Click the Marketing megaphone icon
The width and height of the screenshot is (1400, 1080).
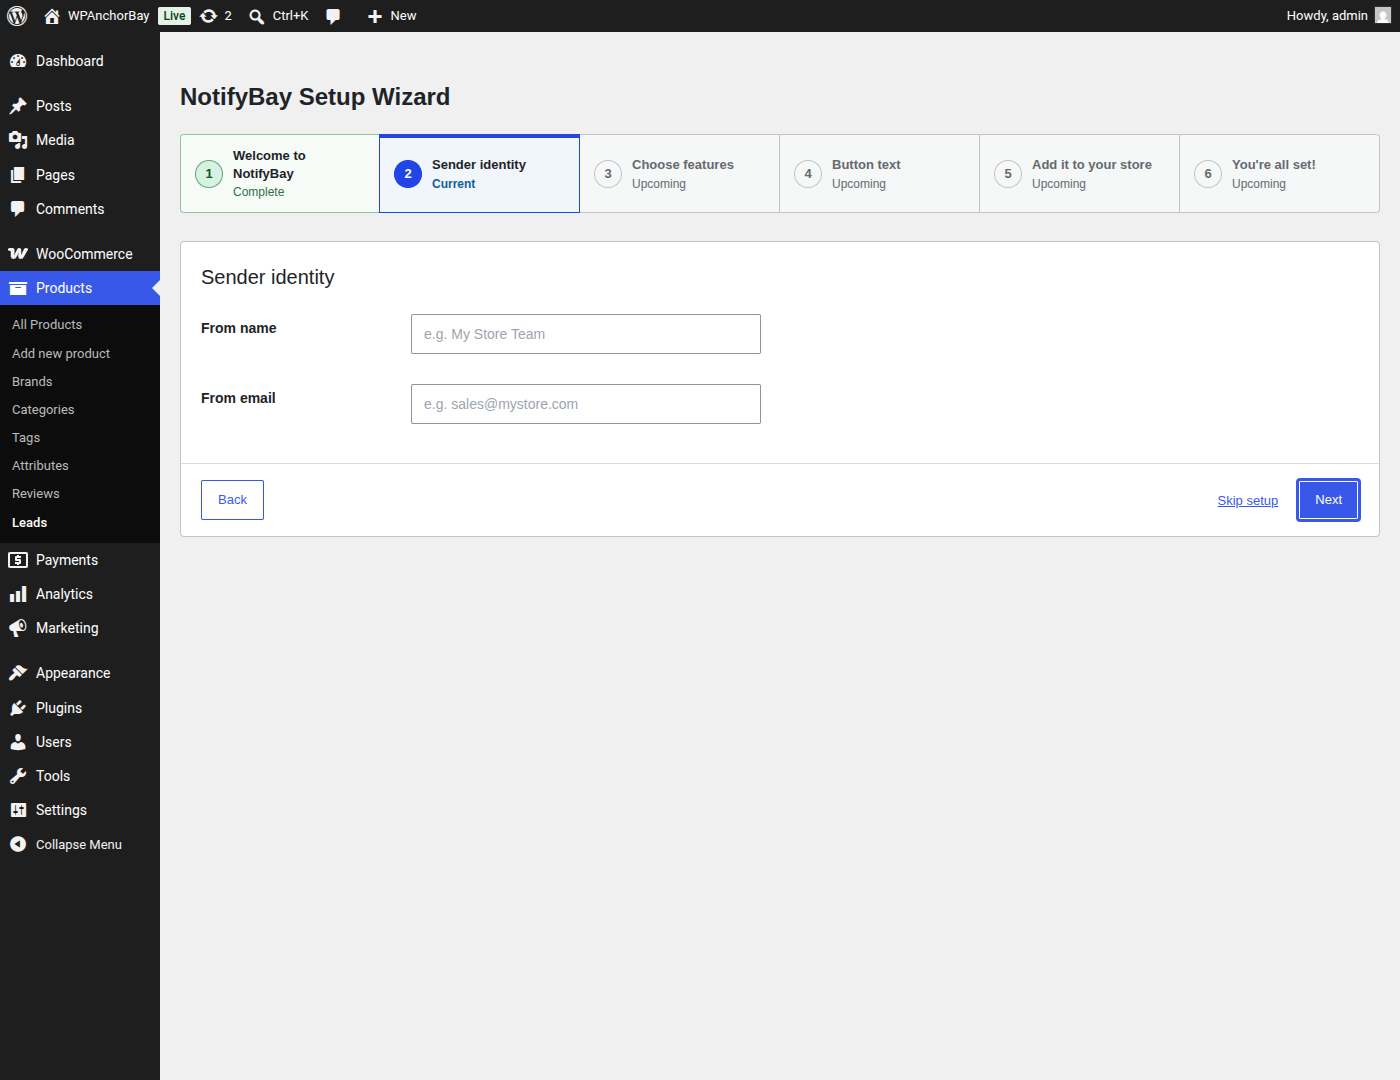click(18, 628)
